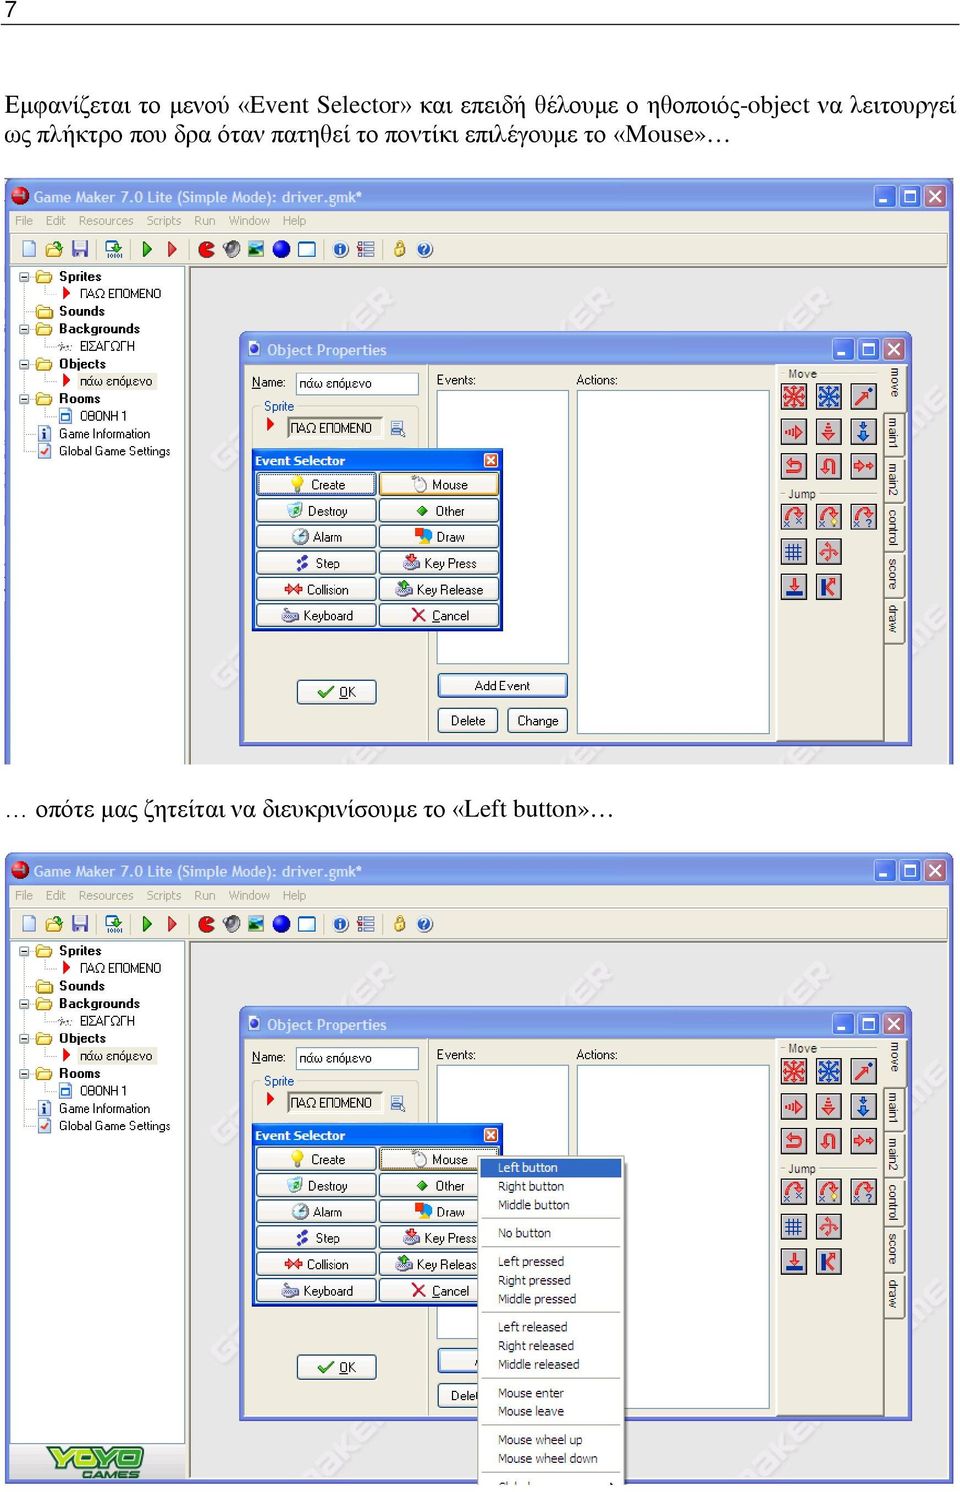Click the Open file toolbar icon in first screenshot
The height and width of the screenshot is (1492, 960).
tap(54, 249)
